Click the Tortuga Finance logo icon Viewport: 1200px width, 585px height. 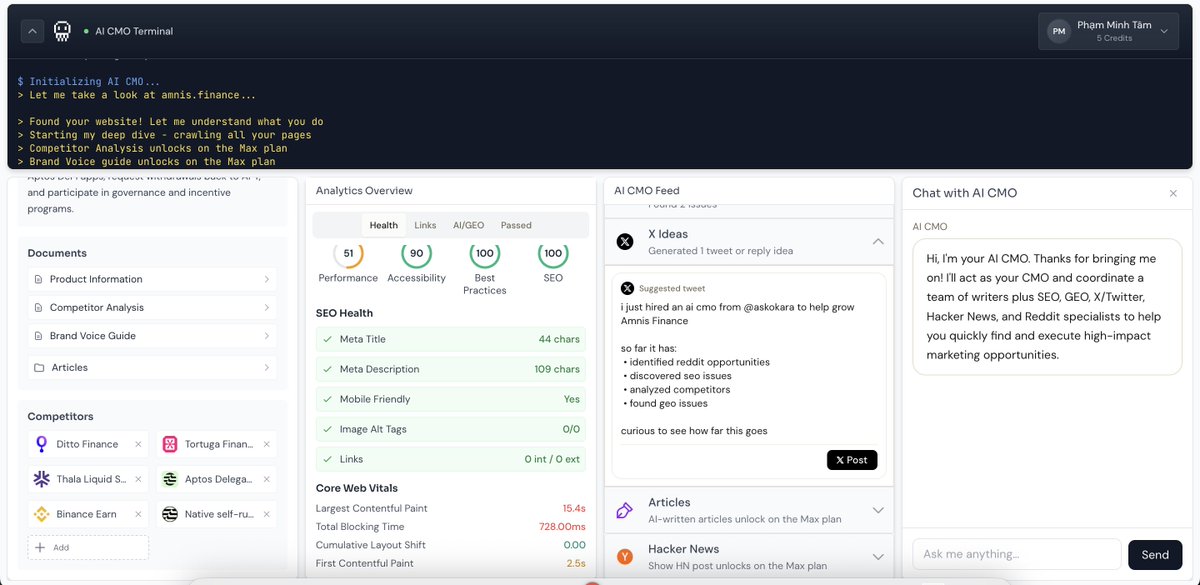click(170, 444)
